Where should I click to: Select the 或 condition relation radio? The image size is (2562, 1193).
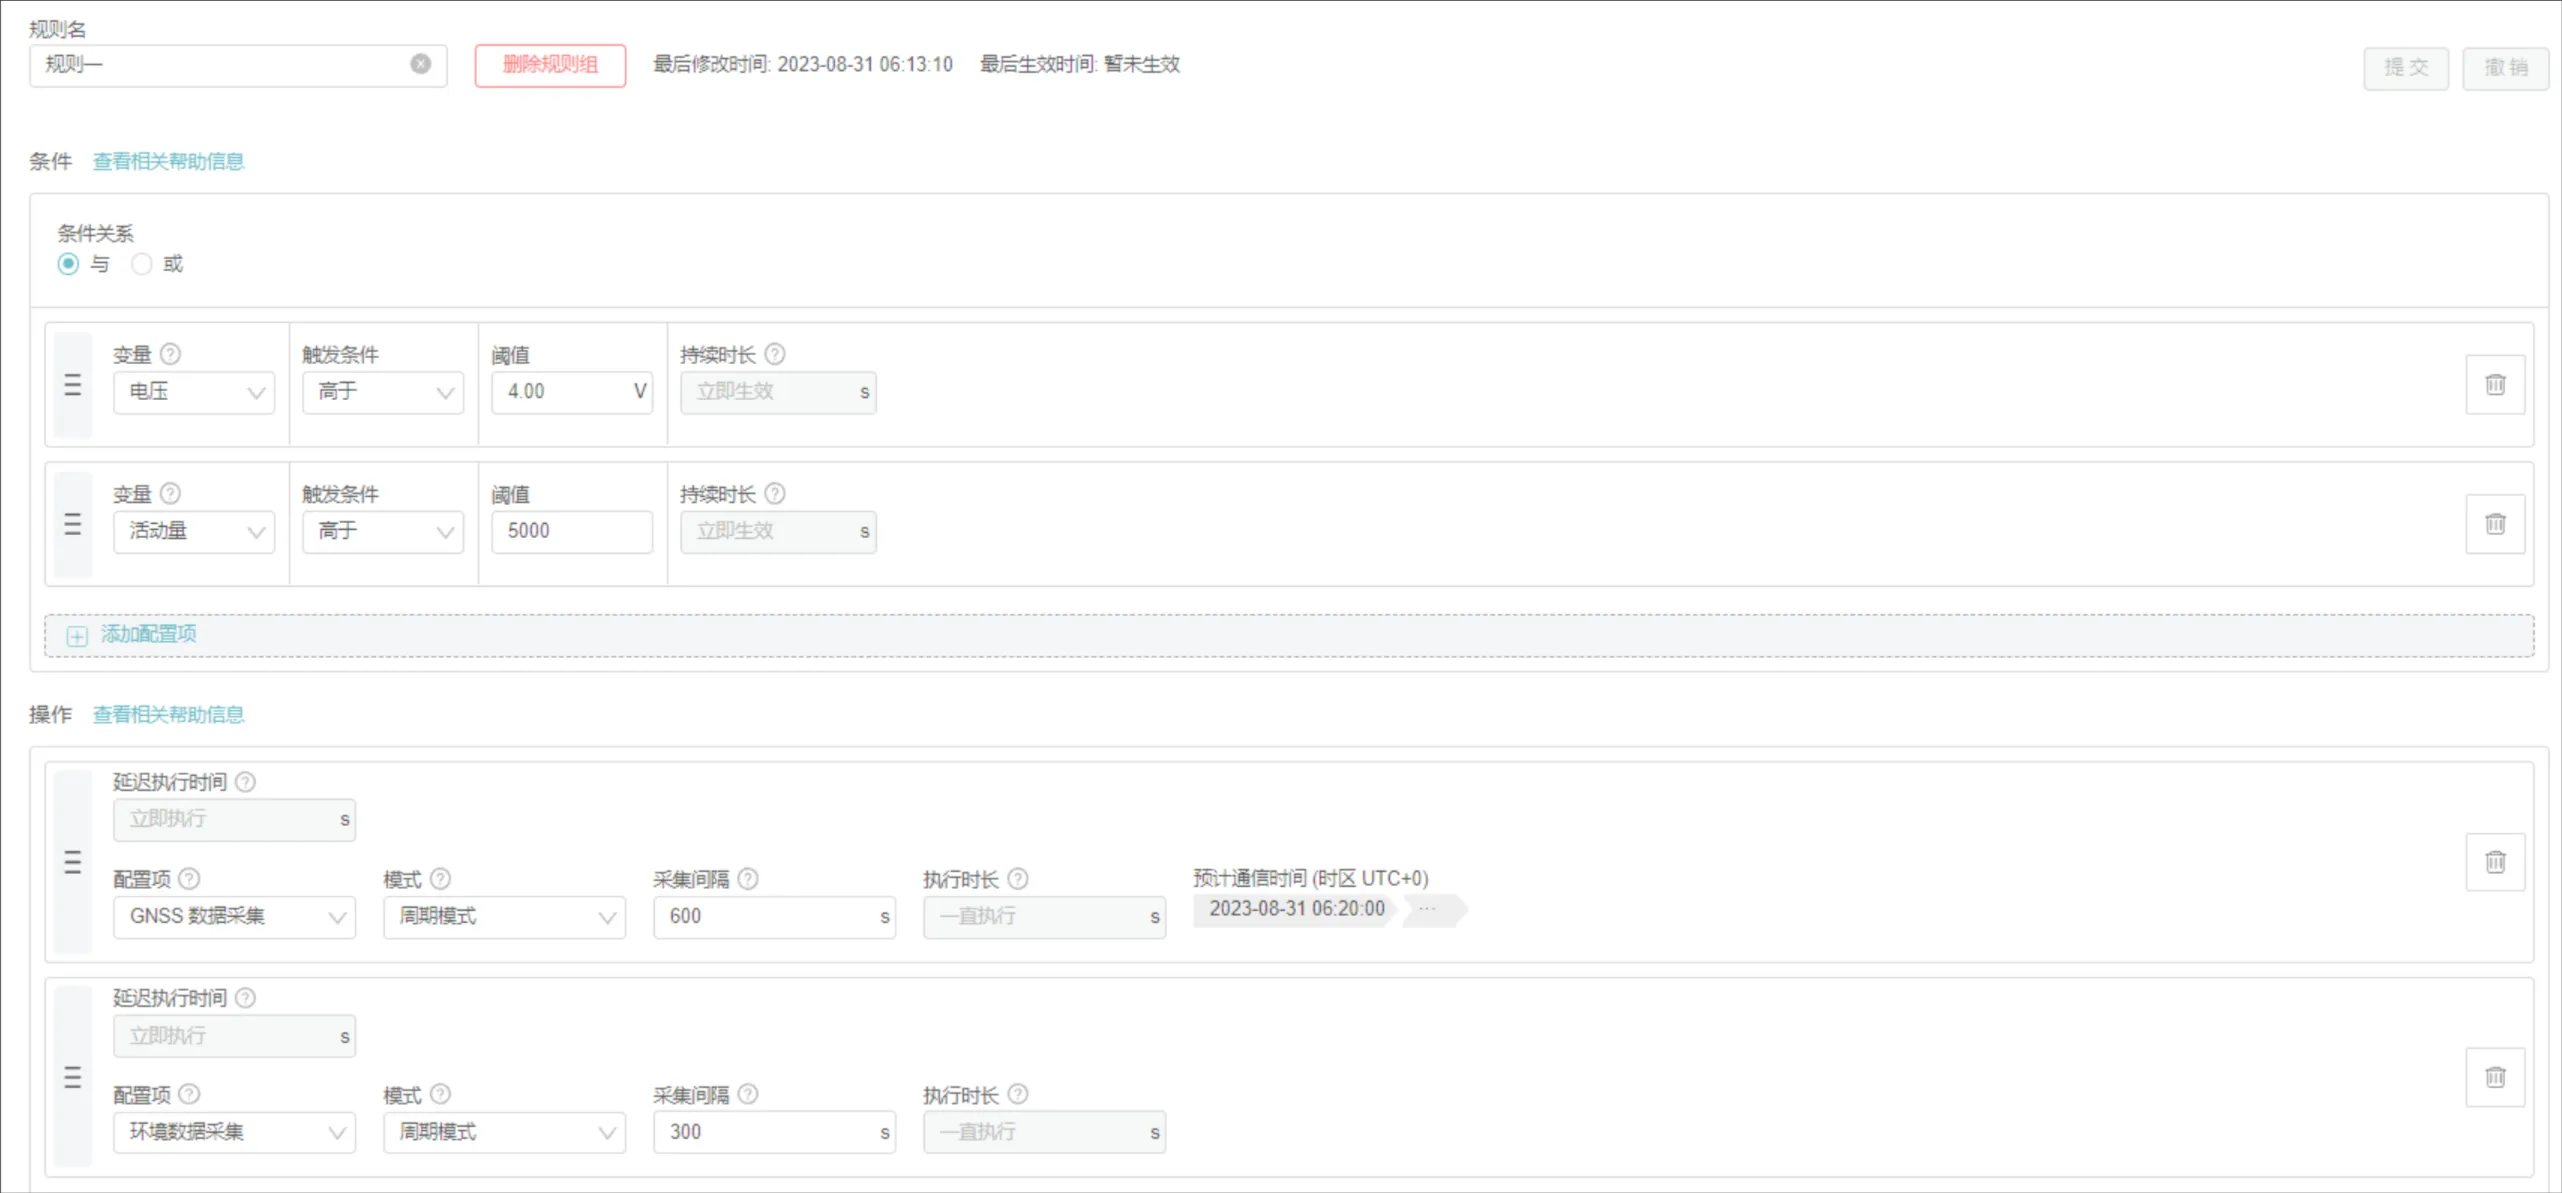(142, 264)
